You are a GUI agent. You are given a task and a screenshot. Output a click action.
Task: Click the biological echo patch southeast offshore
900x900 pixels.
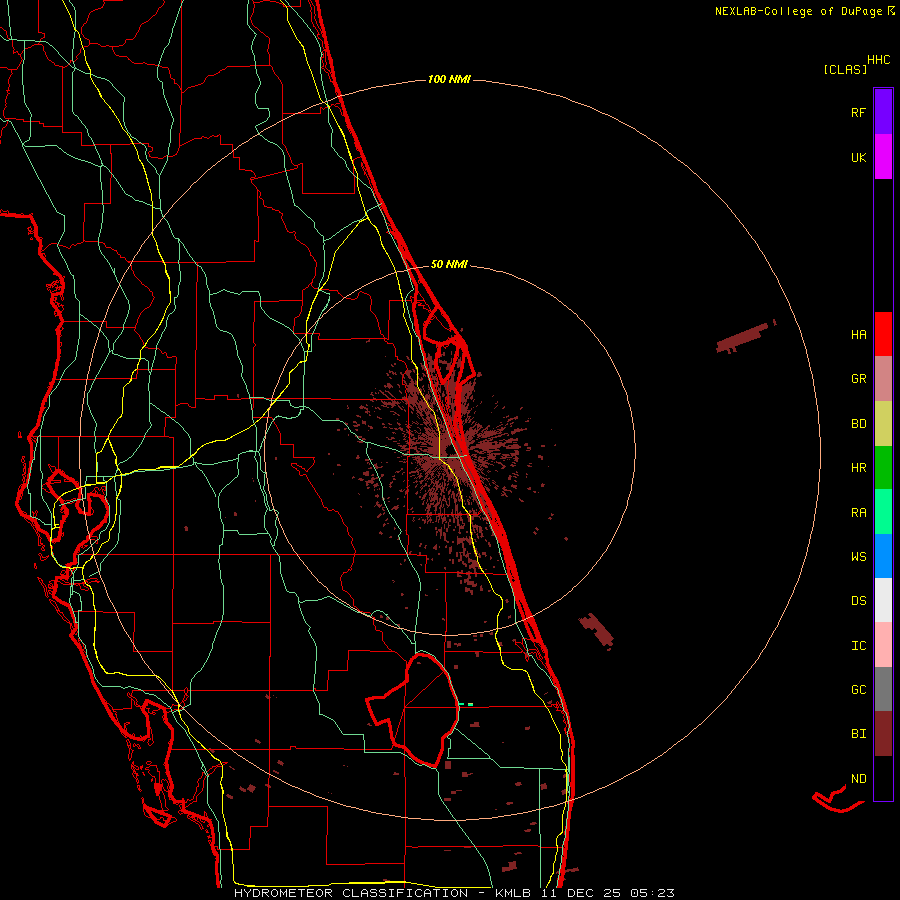pos(596,630)
